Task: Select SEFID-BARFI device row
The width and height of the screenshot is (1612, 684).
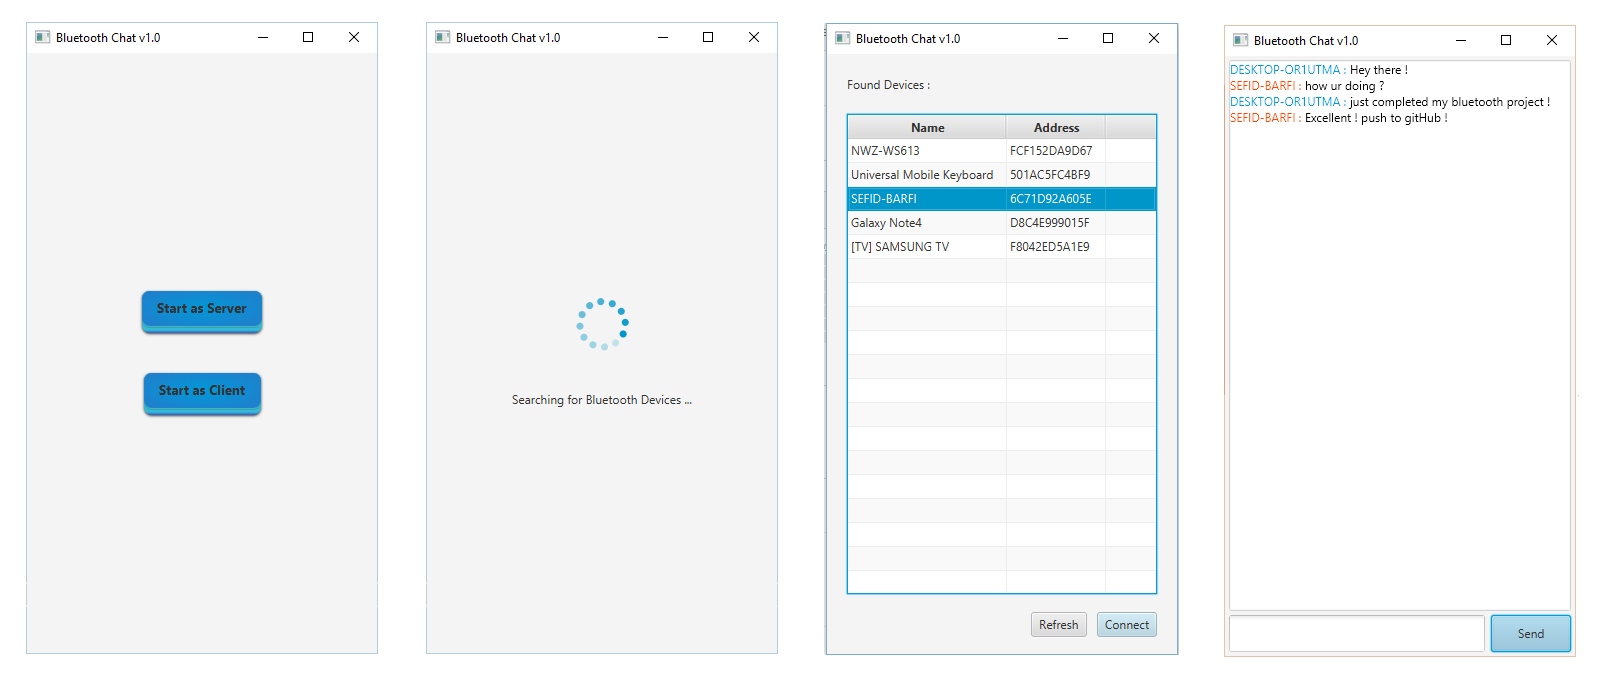Action: (1002, 199)
